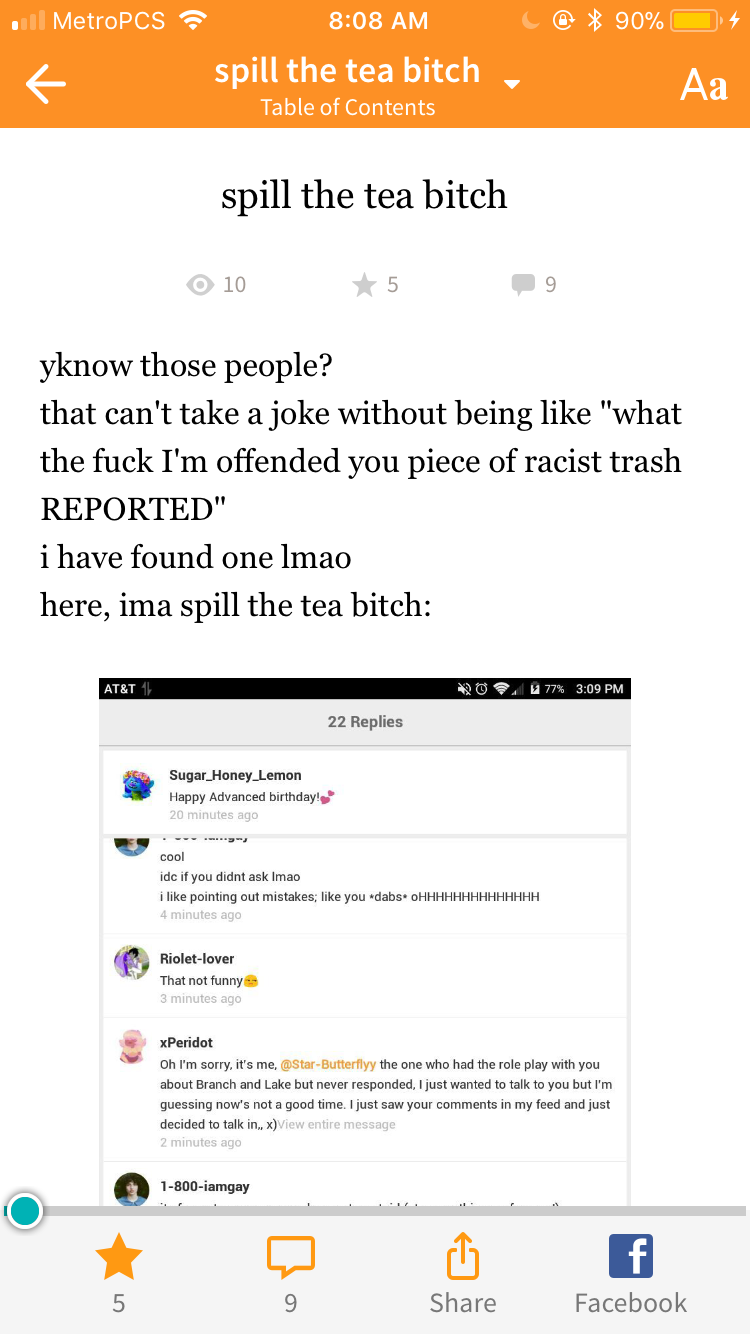The width and height of the screenshot is (750, 1334).
Task: Tap the teal reading progress slider handle
Action: [24, 1211]
